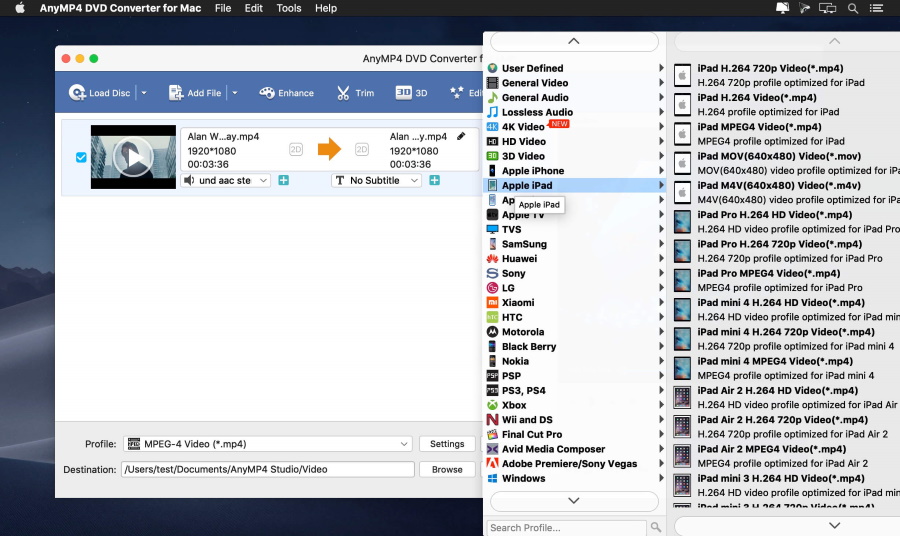The height and width of the screenshot is (536, 900).
Task: Click the Spotlight search icon
Action: pyautogui.click(x=853, y=8)
